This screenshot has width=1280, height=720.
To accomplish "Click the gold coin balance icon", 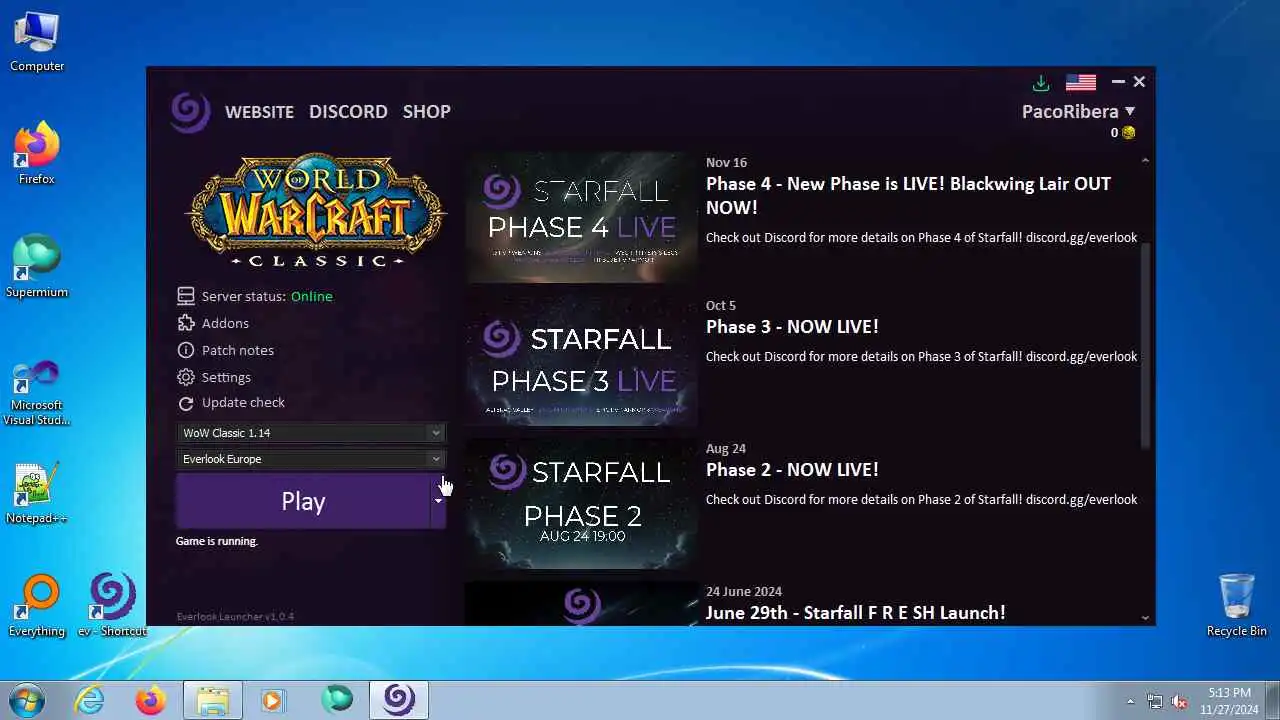I will tap(1128, 132).
